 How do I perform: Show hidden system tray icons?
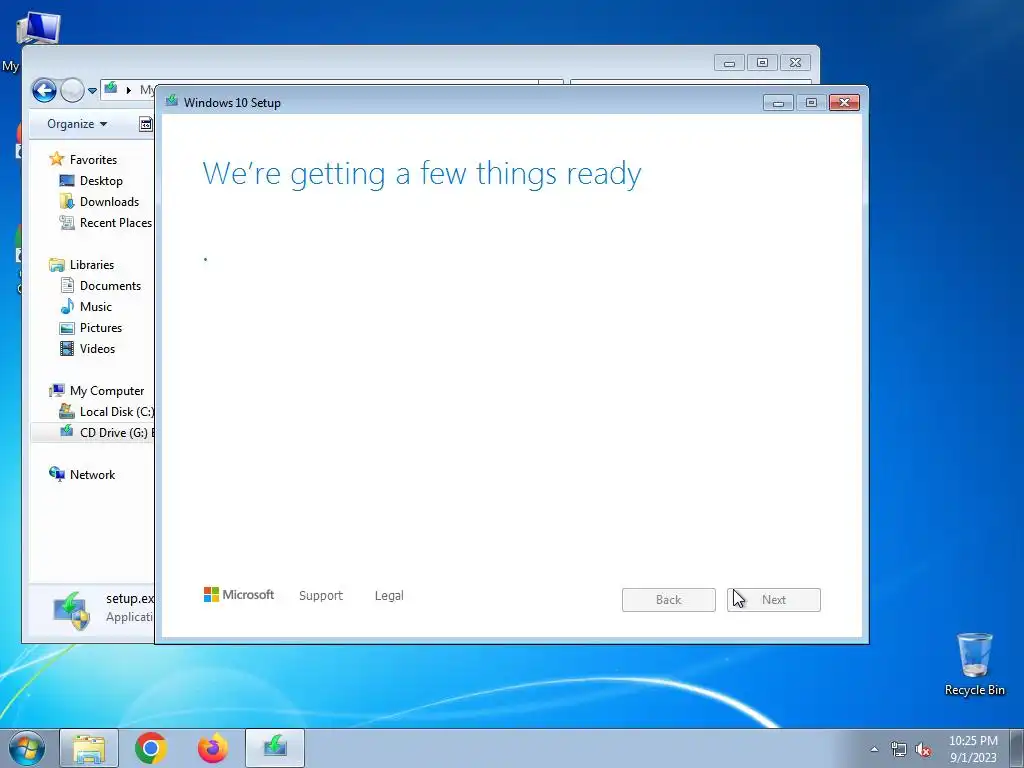874,749
